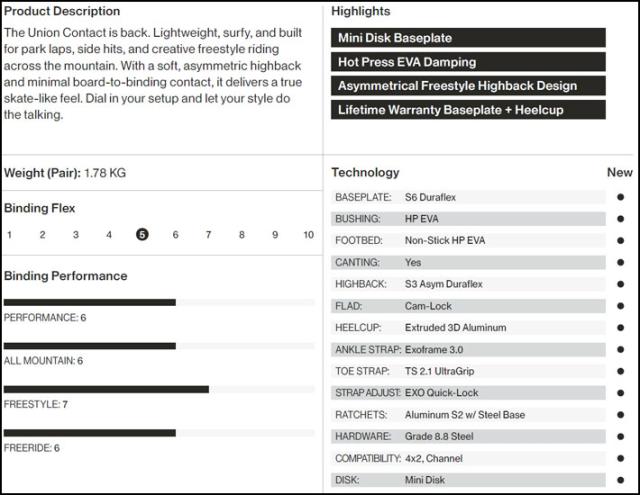640x495 pixels.
Task: Click the New dot beside DISK row
Action: pyautogui.click(x=620, y=480)
